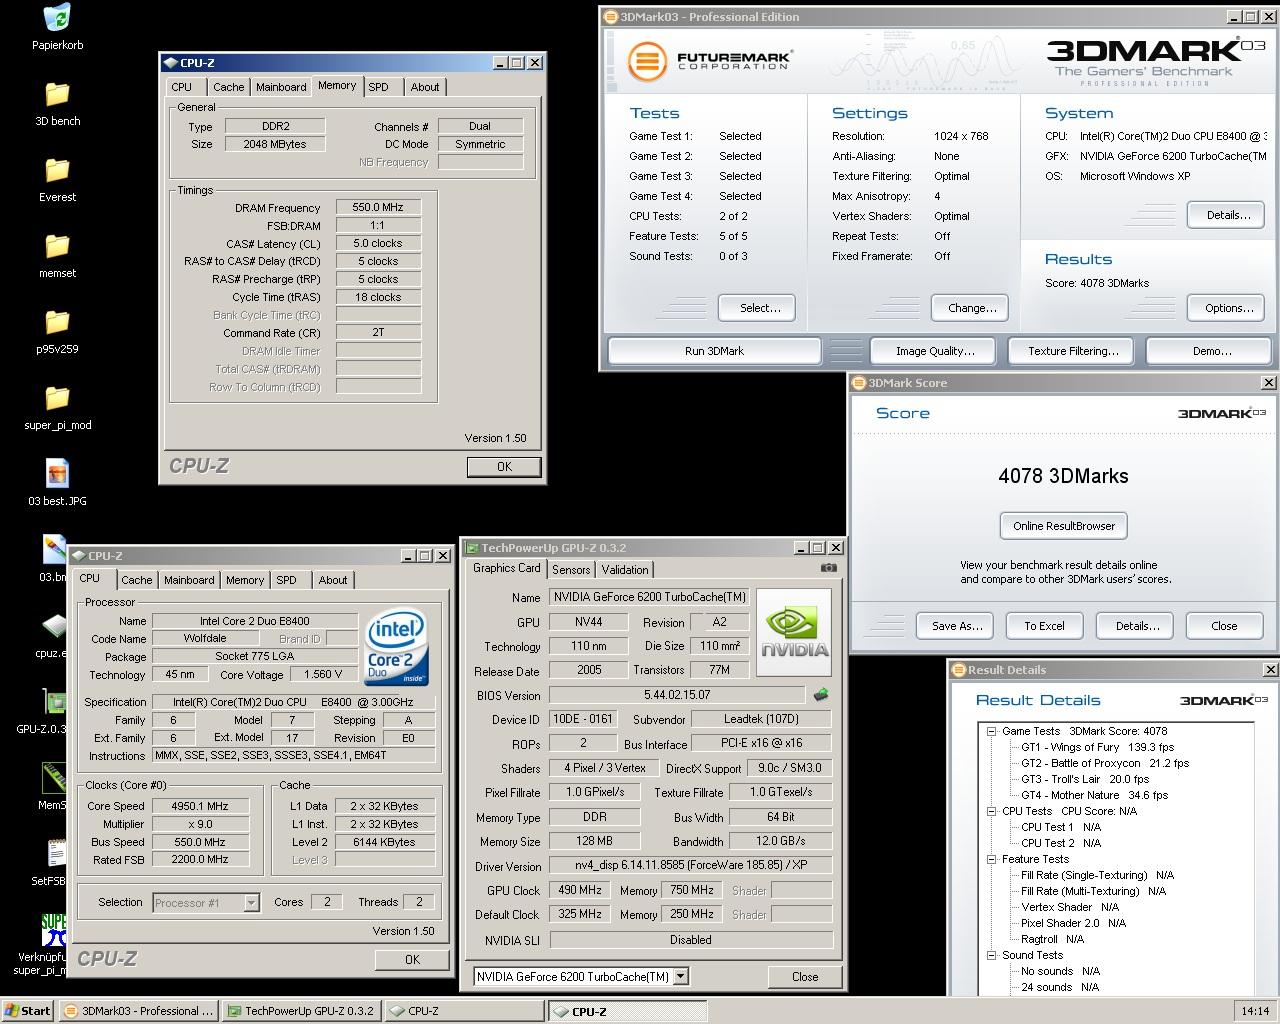This screenshot has height=1024, width=1280.
Task: Switch to Validation tab in GPU-Z
Action: coord(625,570)
